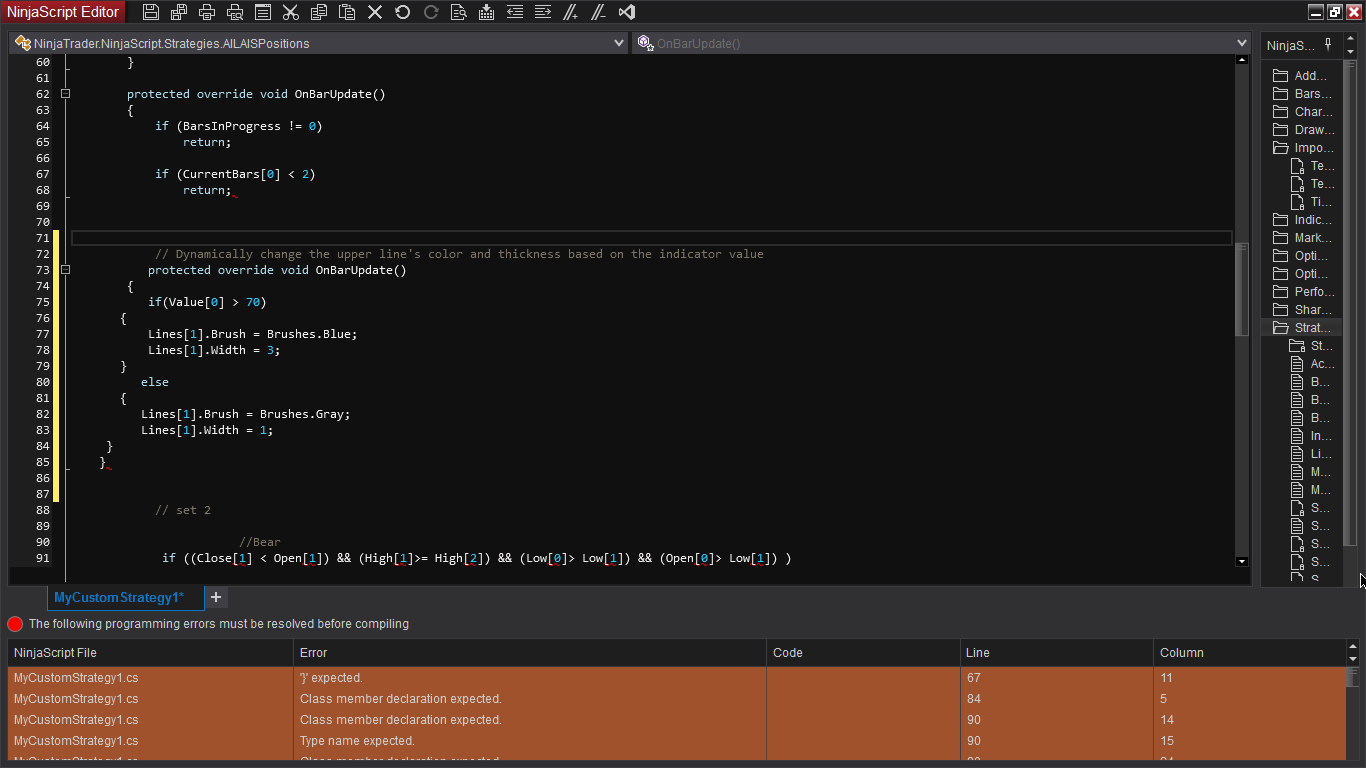This screenshot has width=1366, height=768.
Task: Click the Save icon in the toolbar
Action: click(151, 12)
